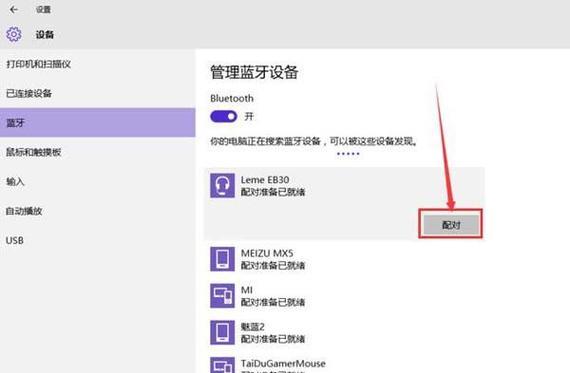Click the MEIZU MX5 phone icon
This screenshot has height=373, width=570.
pos(222,259)
